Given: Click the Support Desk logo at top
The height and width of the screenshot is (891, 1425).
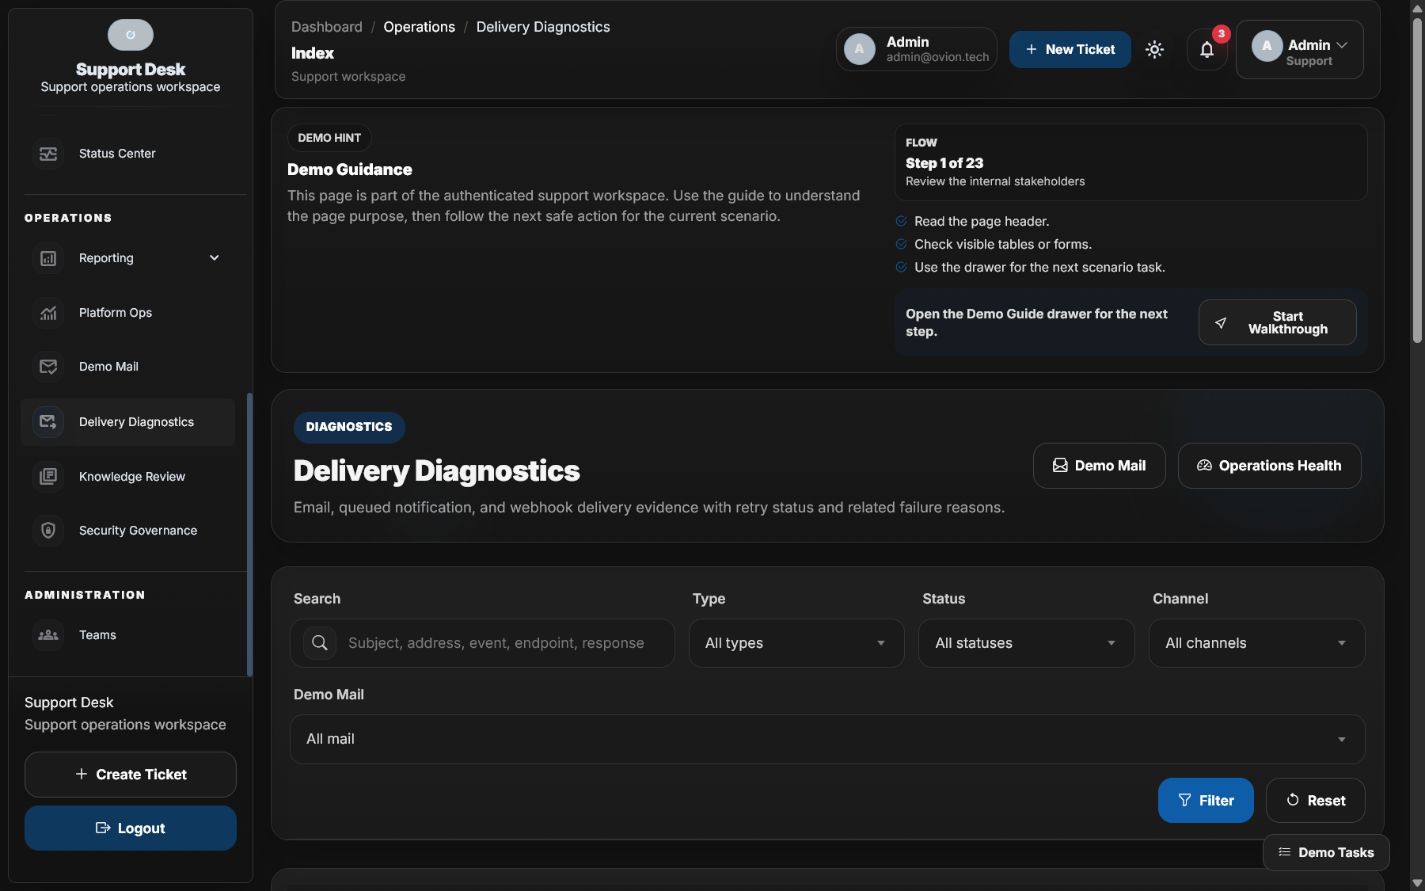Looking at the screenshot, I should pyautogui.click(x=130, y=35).
